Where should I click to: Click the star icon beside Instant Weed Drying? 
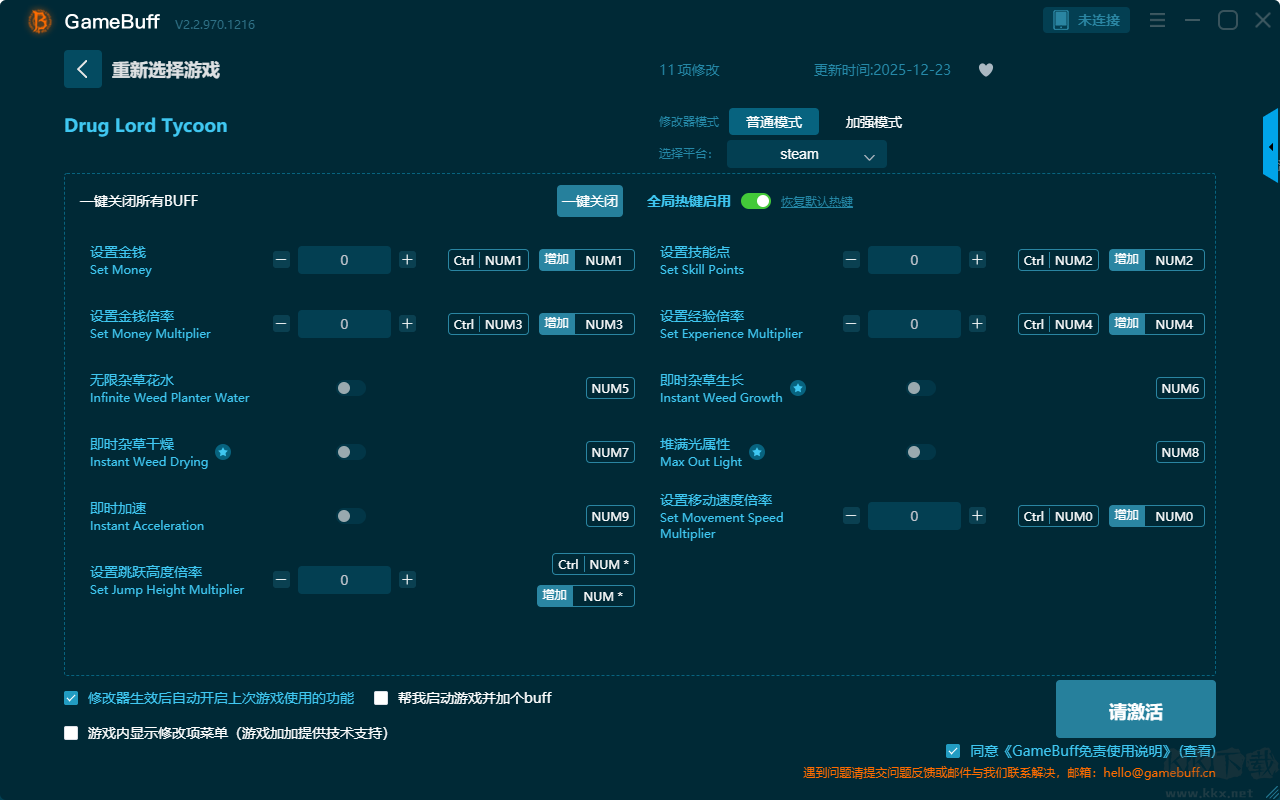pos(223,452)
